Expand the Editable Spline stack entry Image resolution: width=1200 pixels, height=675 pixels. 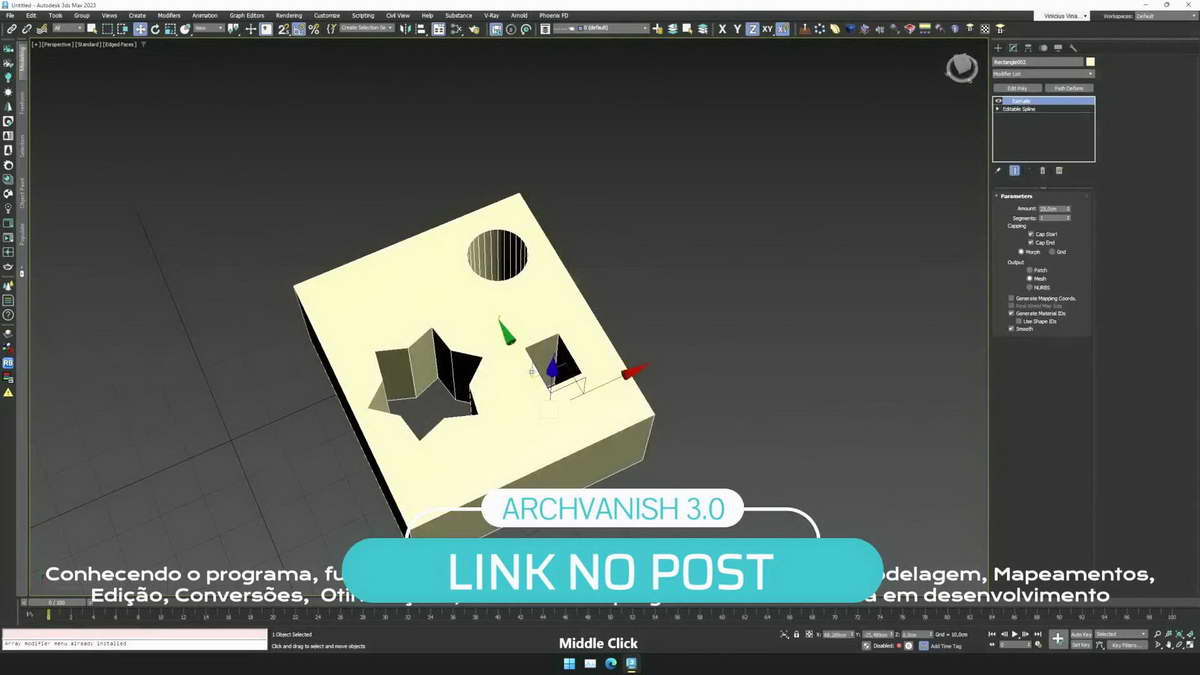pyautogui.click(x=998, y=109)
